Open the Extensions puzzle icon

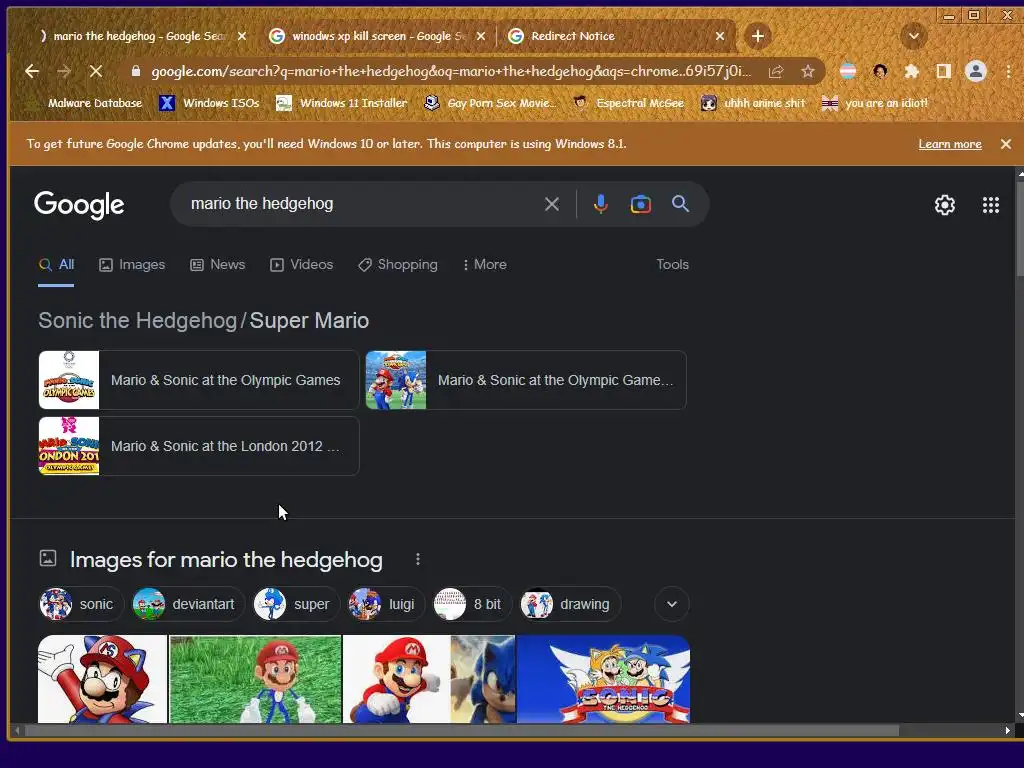(x=912, y=71)
